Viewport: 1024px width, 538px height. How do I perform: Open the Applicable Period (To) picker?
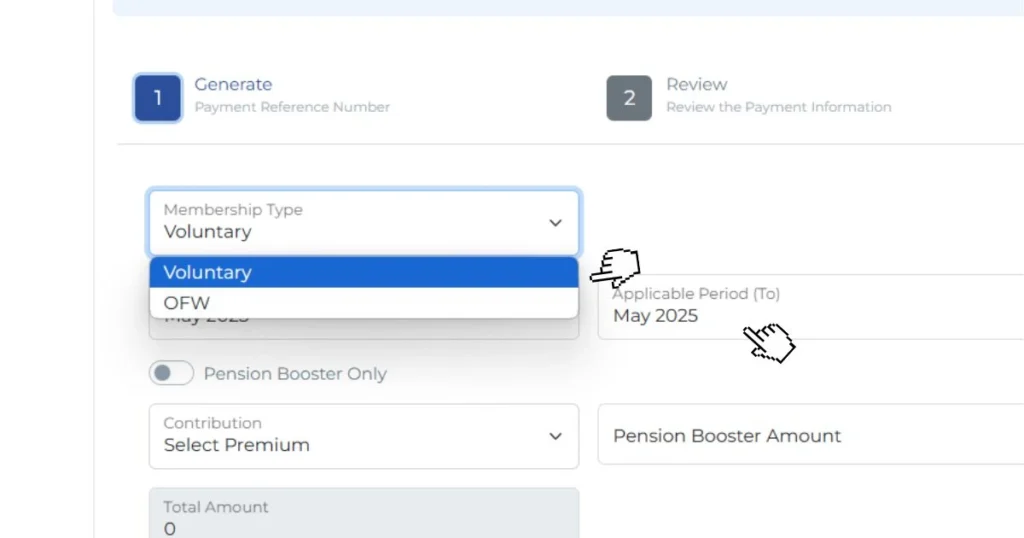810,306
